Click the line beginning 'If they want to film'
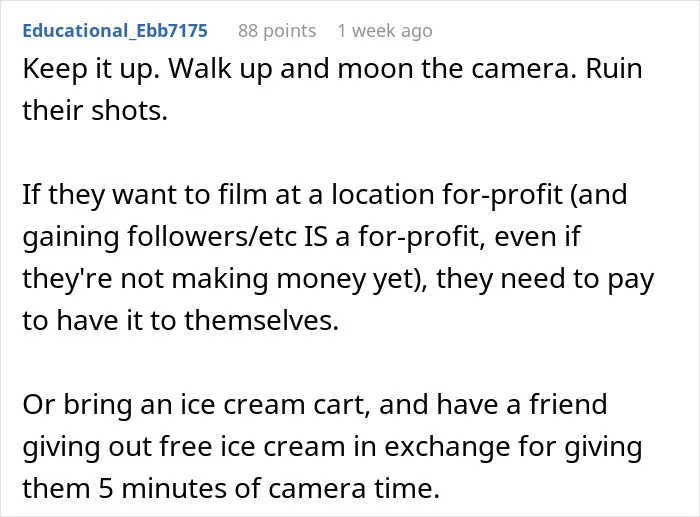This screenshot has width=700, height=517. click(325, 195)
